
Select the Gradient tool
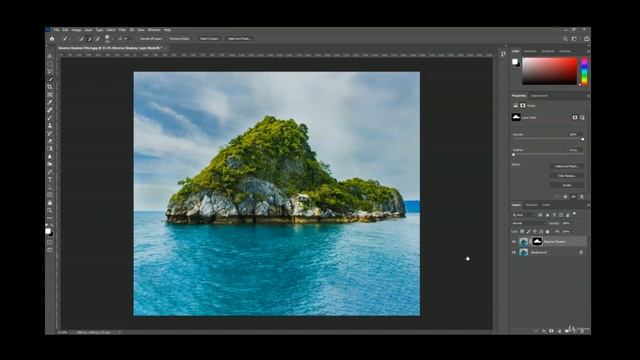coord(51,149)
